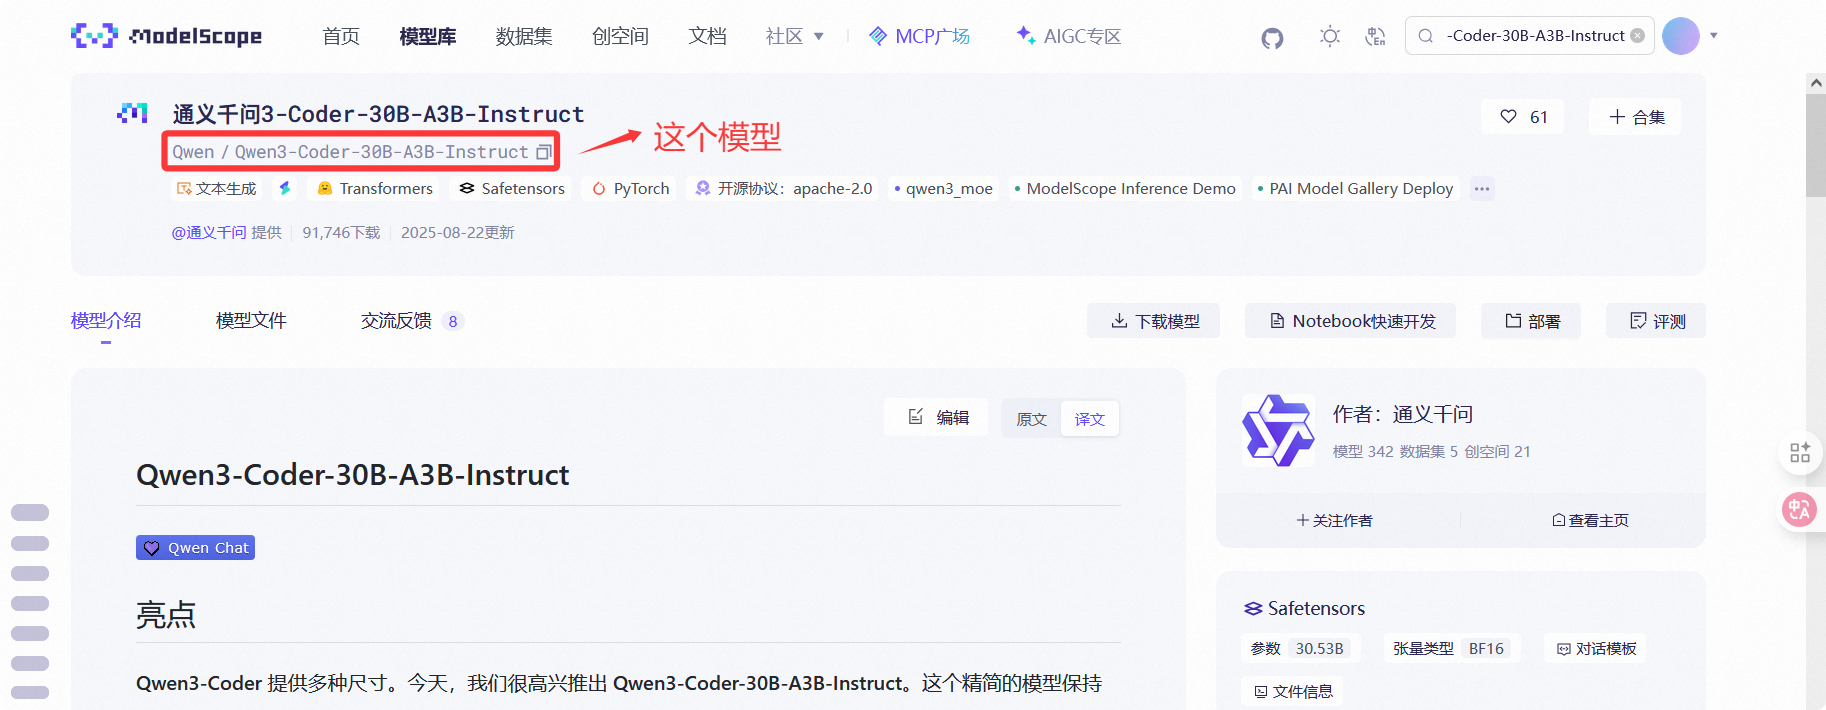The height and width of the screenshot is (710, 1826).
Task: Open 对话模板 button
Action: coord(1596,649)
